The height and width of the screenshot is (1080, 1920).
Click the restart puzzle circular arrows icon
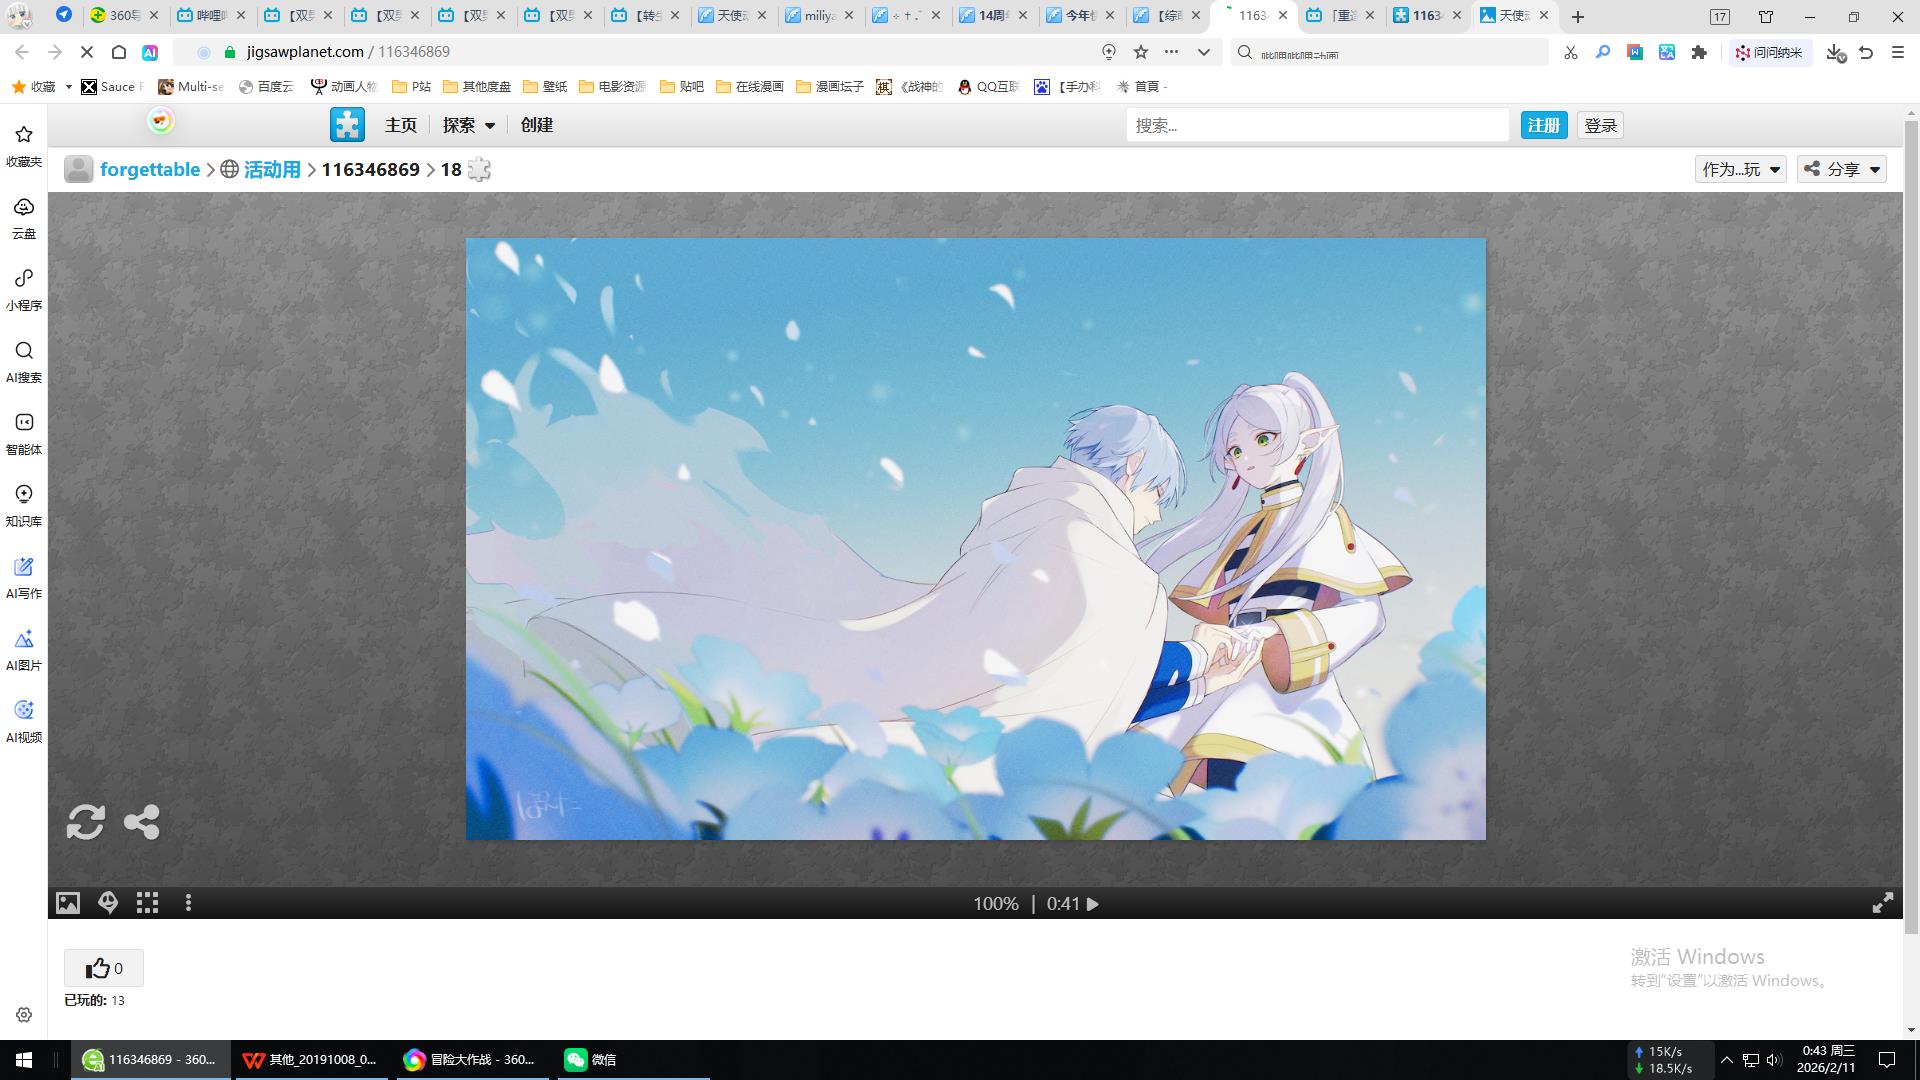[x=85, y=822]
